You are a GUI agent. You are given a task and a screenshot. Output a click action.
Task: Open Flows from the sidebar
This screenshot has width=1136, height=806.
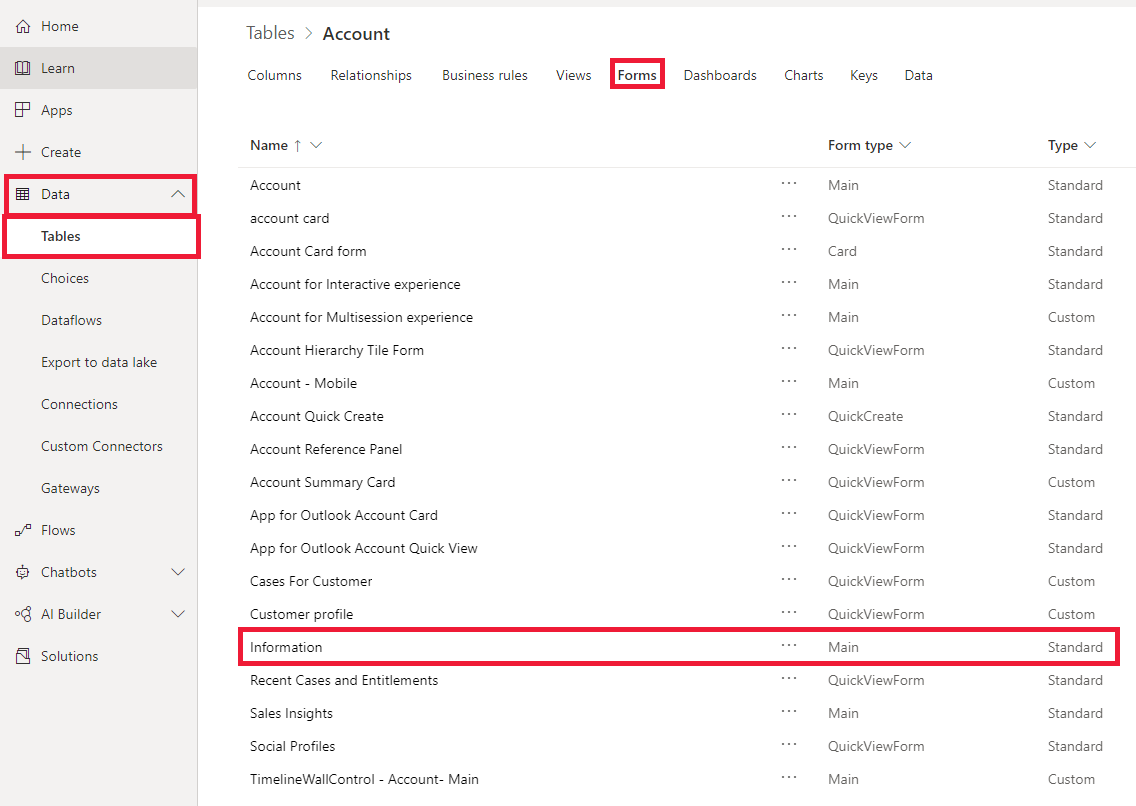(x=22, y=530)
